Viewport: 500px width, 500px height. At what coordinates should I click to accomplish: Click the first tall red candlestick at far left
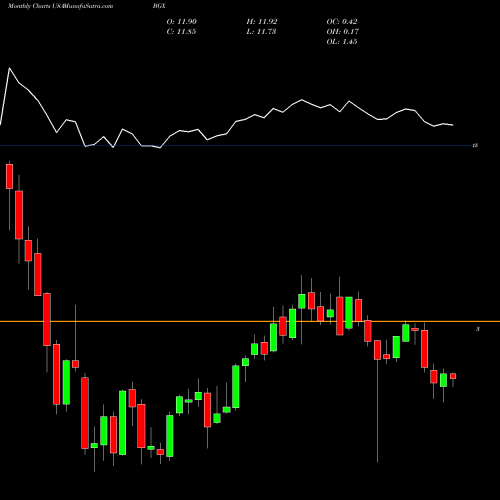click(9, 176)
